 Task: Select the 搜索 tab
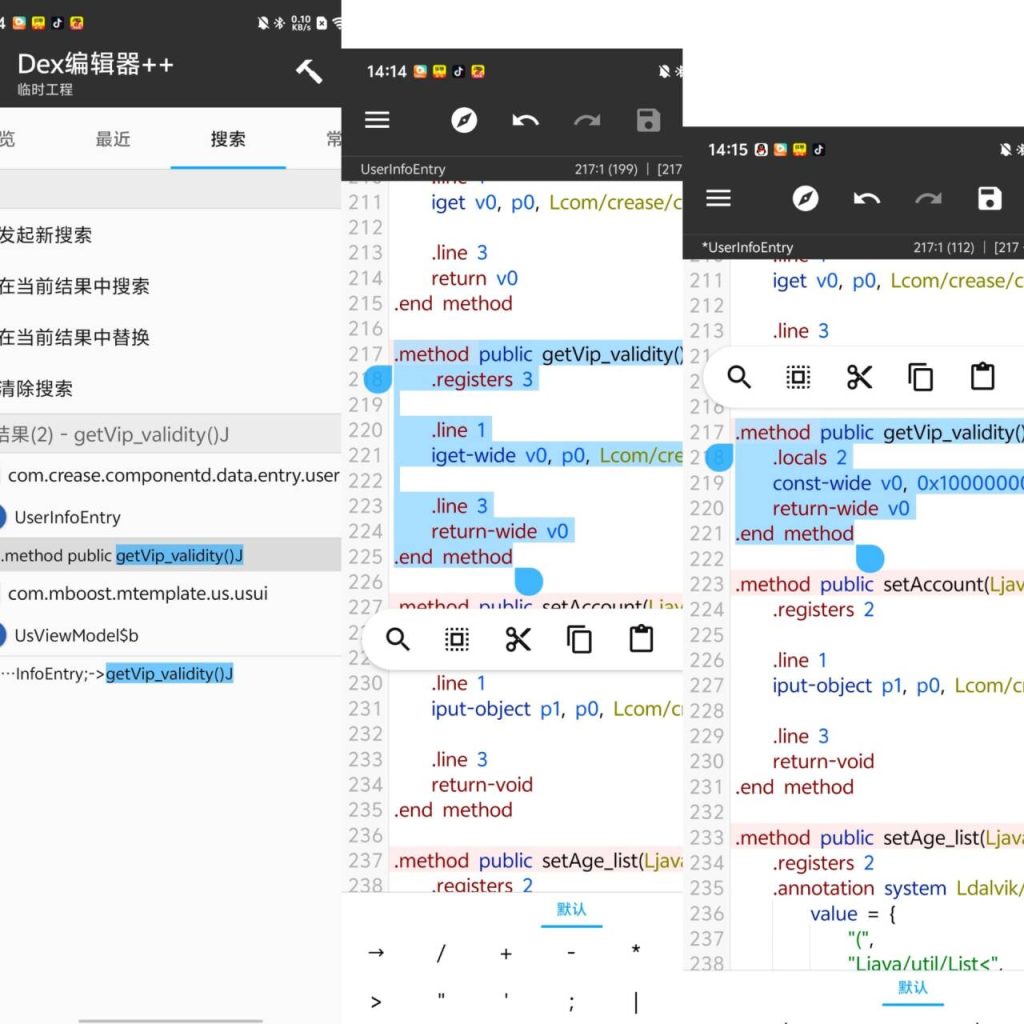[228, 140]
